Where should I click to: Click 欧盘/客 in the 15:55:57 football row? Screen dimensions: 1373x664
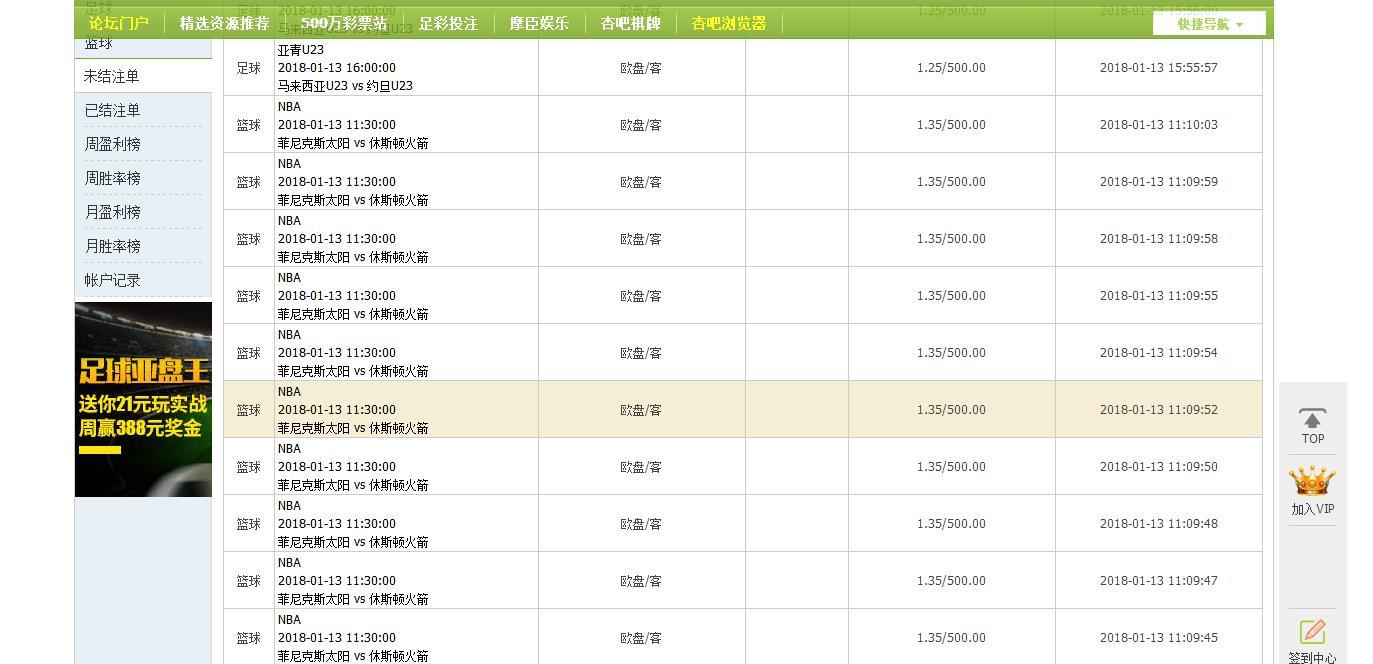click(x=641, y=68)
